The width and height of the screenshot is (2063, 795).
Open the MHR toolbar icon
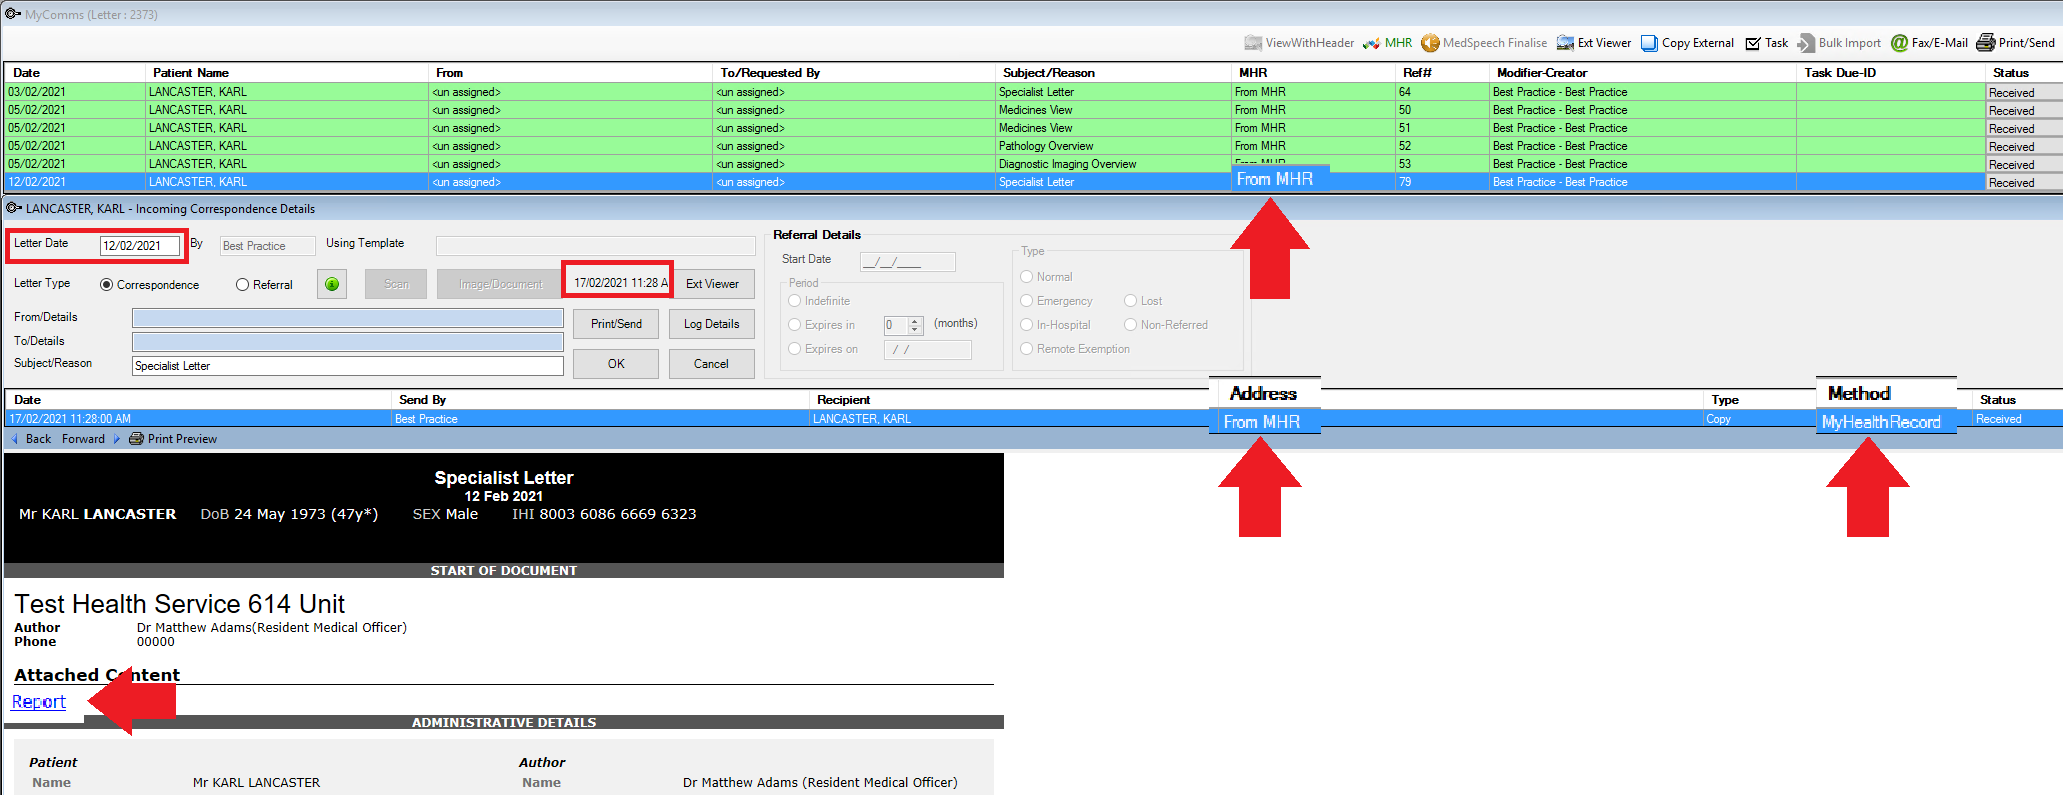1371,43
